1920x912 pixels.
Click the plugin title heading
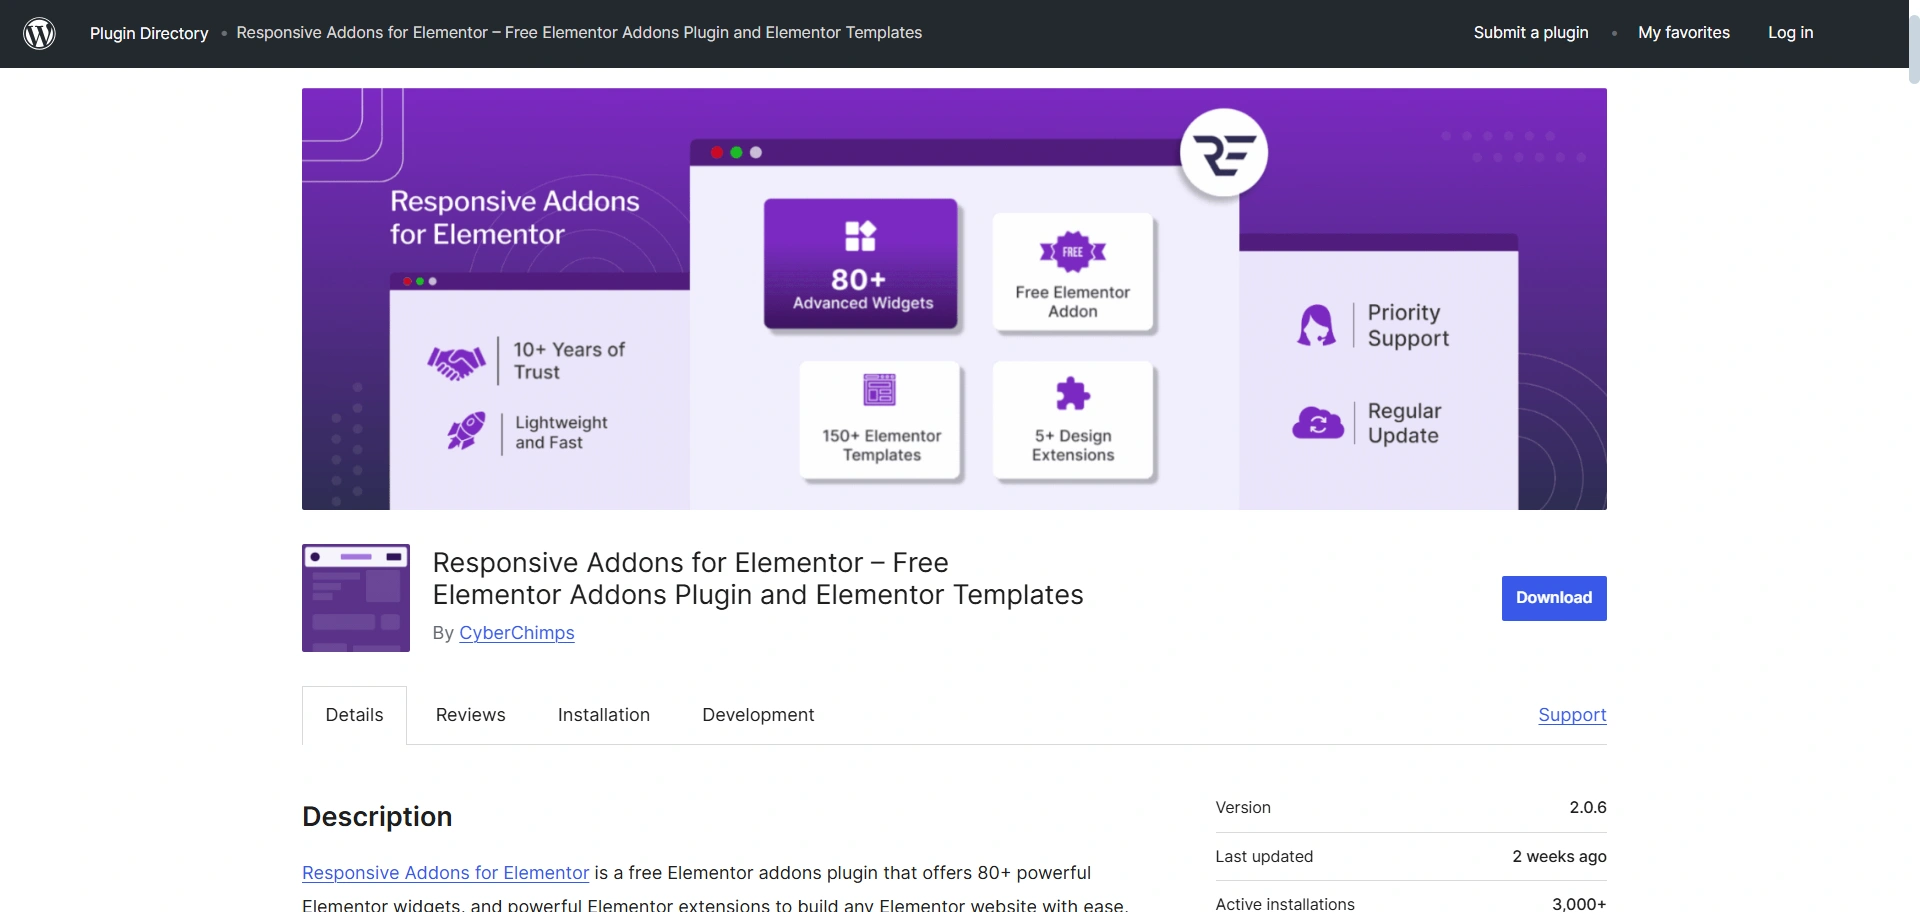[758, 579]
